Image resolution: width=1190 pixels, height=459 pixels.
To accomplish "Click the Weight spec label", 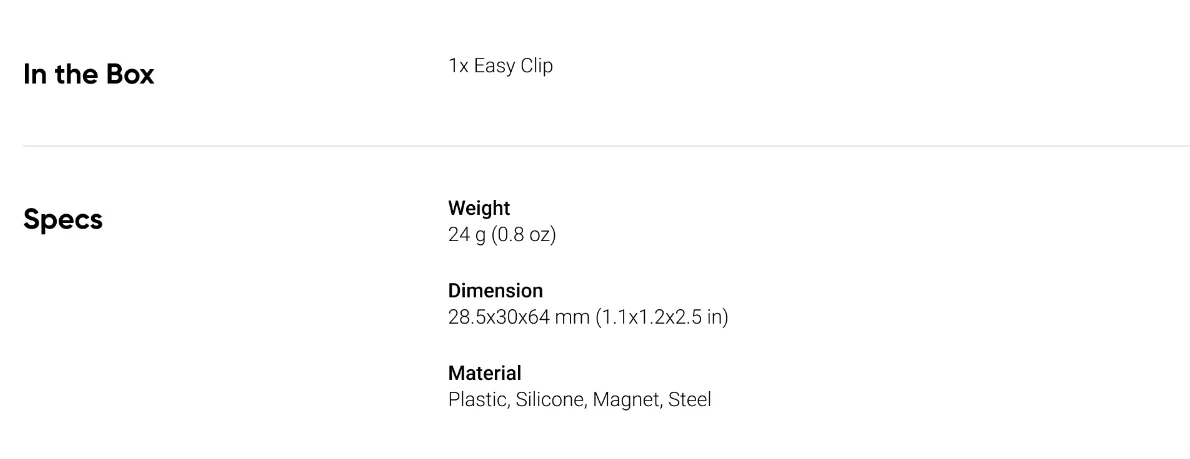I will pyautogui.click(x=479, y=208).
